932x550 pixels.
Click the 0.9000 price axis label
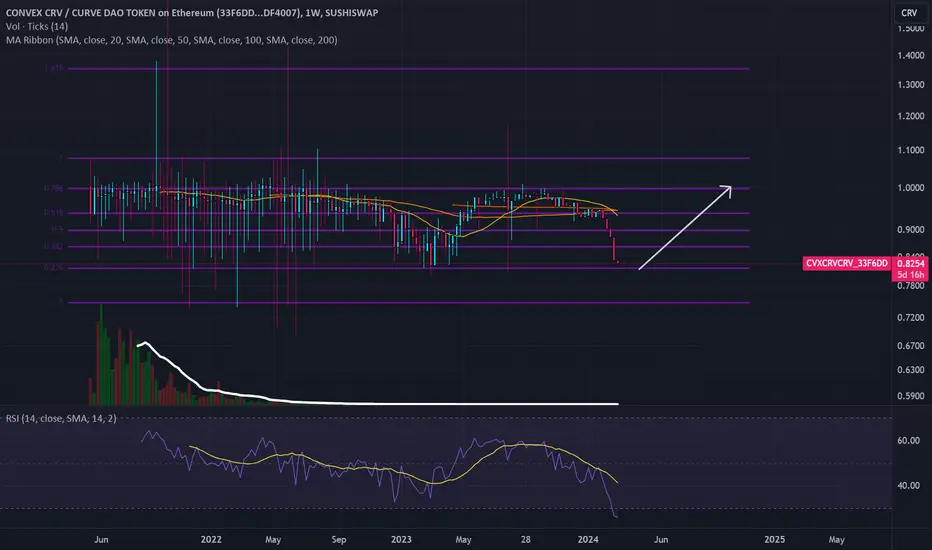(911, 230)
